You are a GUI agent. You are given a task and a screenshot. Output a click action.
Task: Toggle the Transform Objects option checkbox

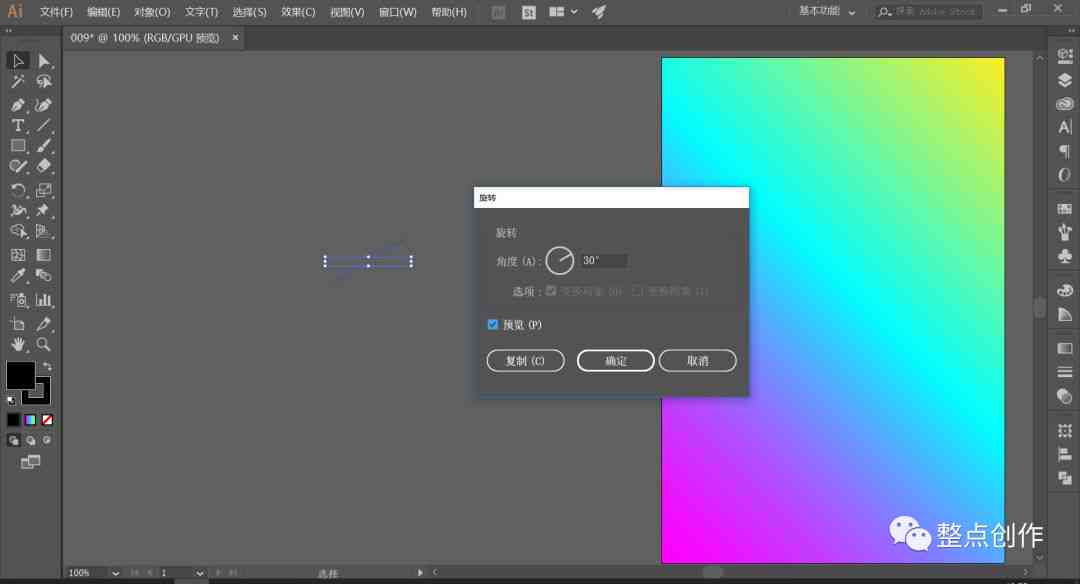(x=551, y=291)
